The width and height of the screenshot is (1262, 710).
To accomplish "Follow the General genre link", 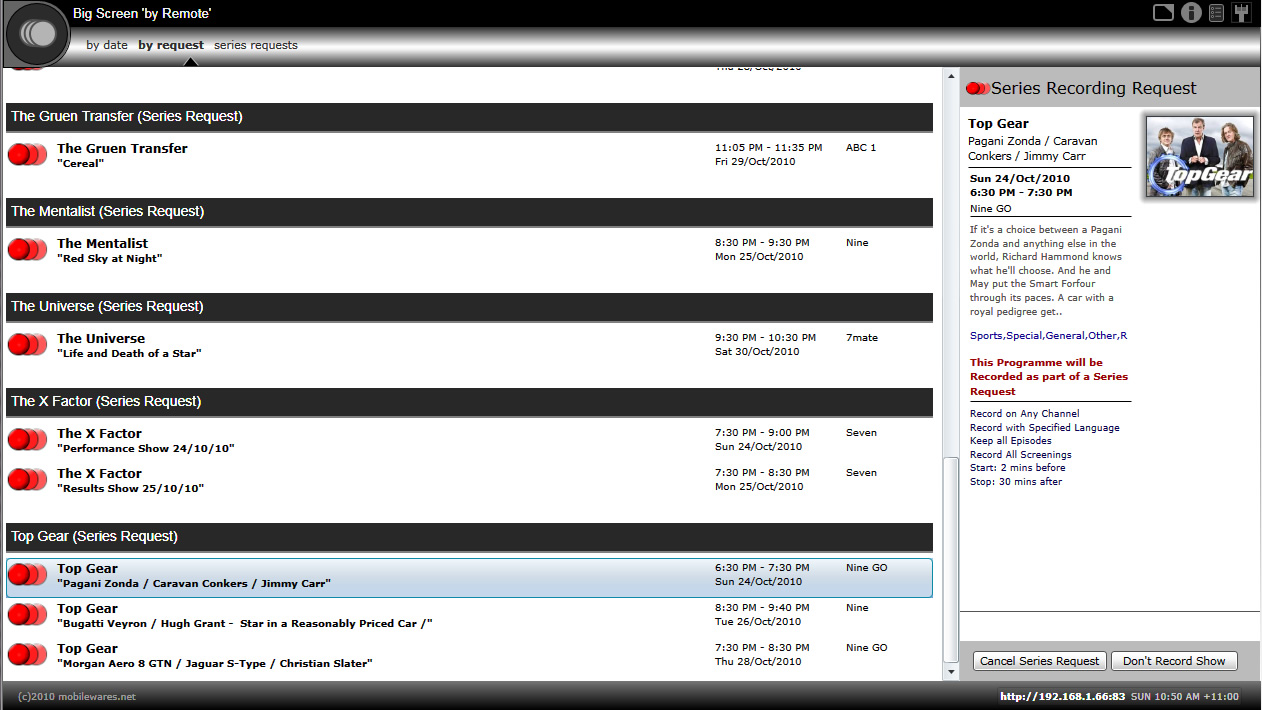I will click(1065, 336).
